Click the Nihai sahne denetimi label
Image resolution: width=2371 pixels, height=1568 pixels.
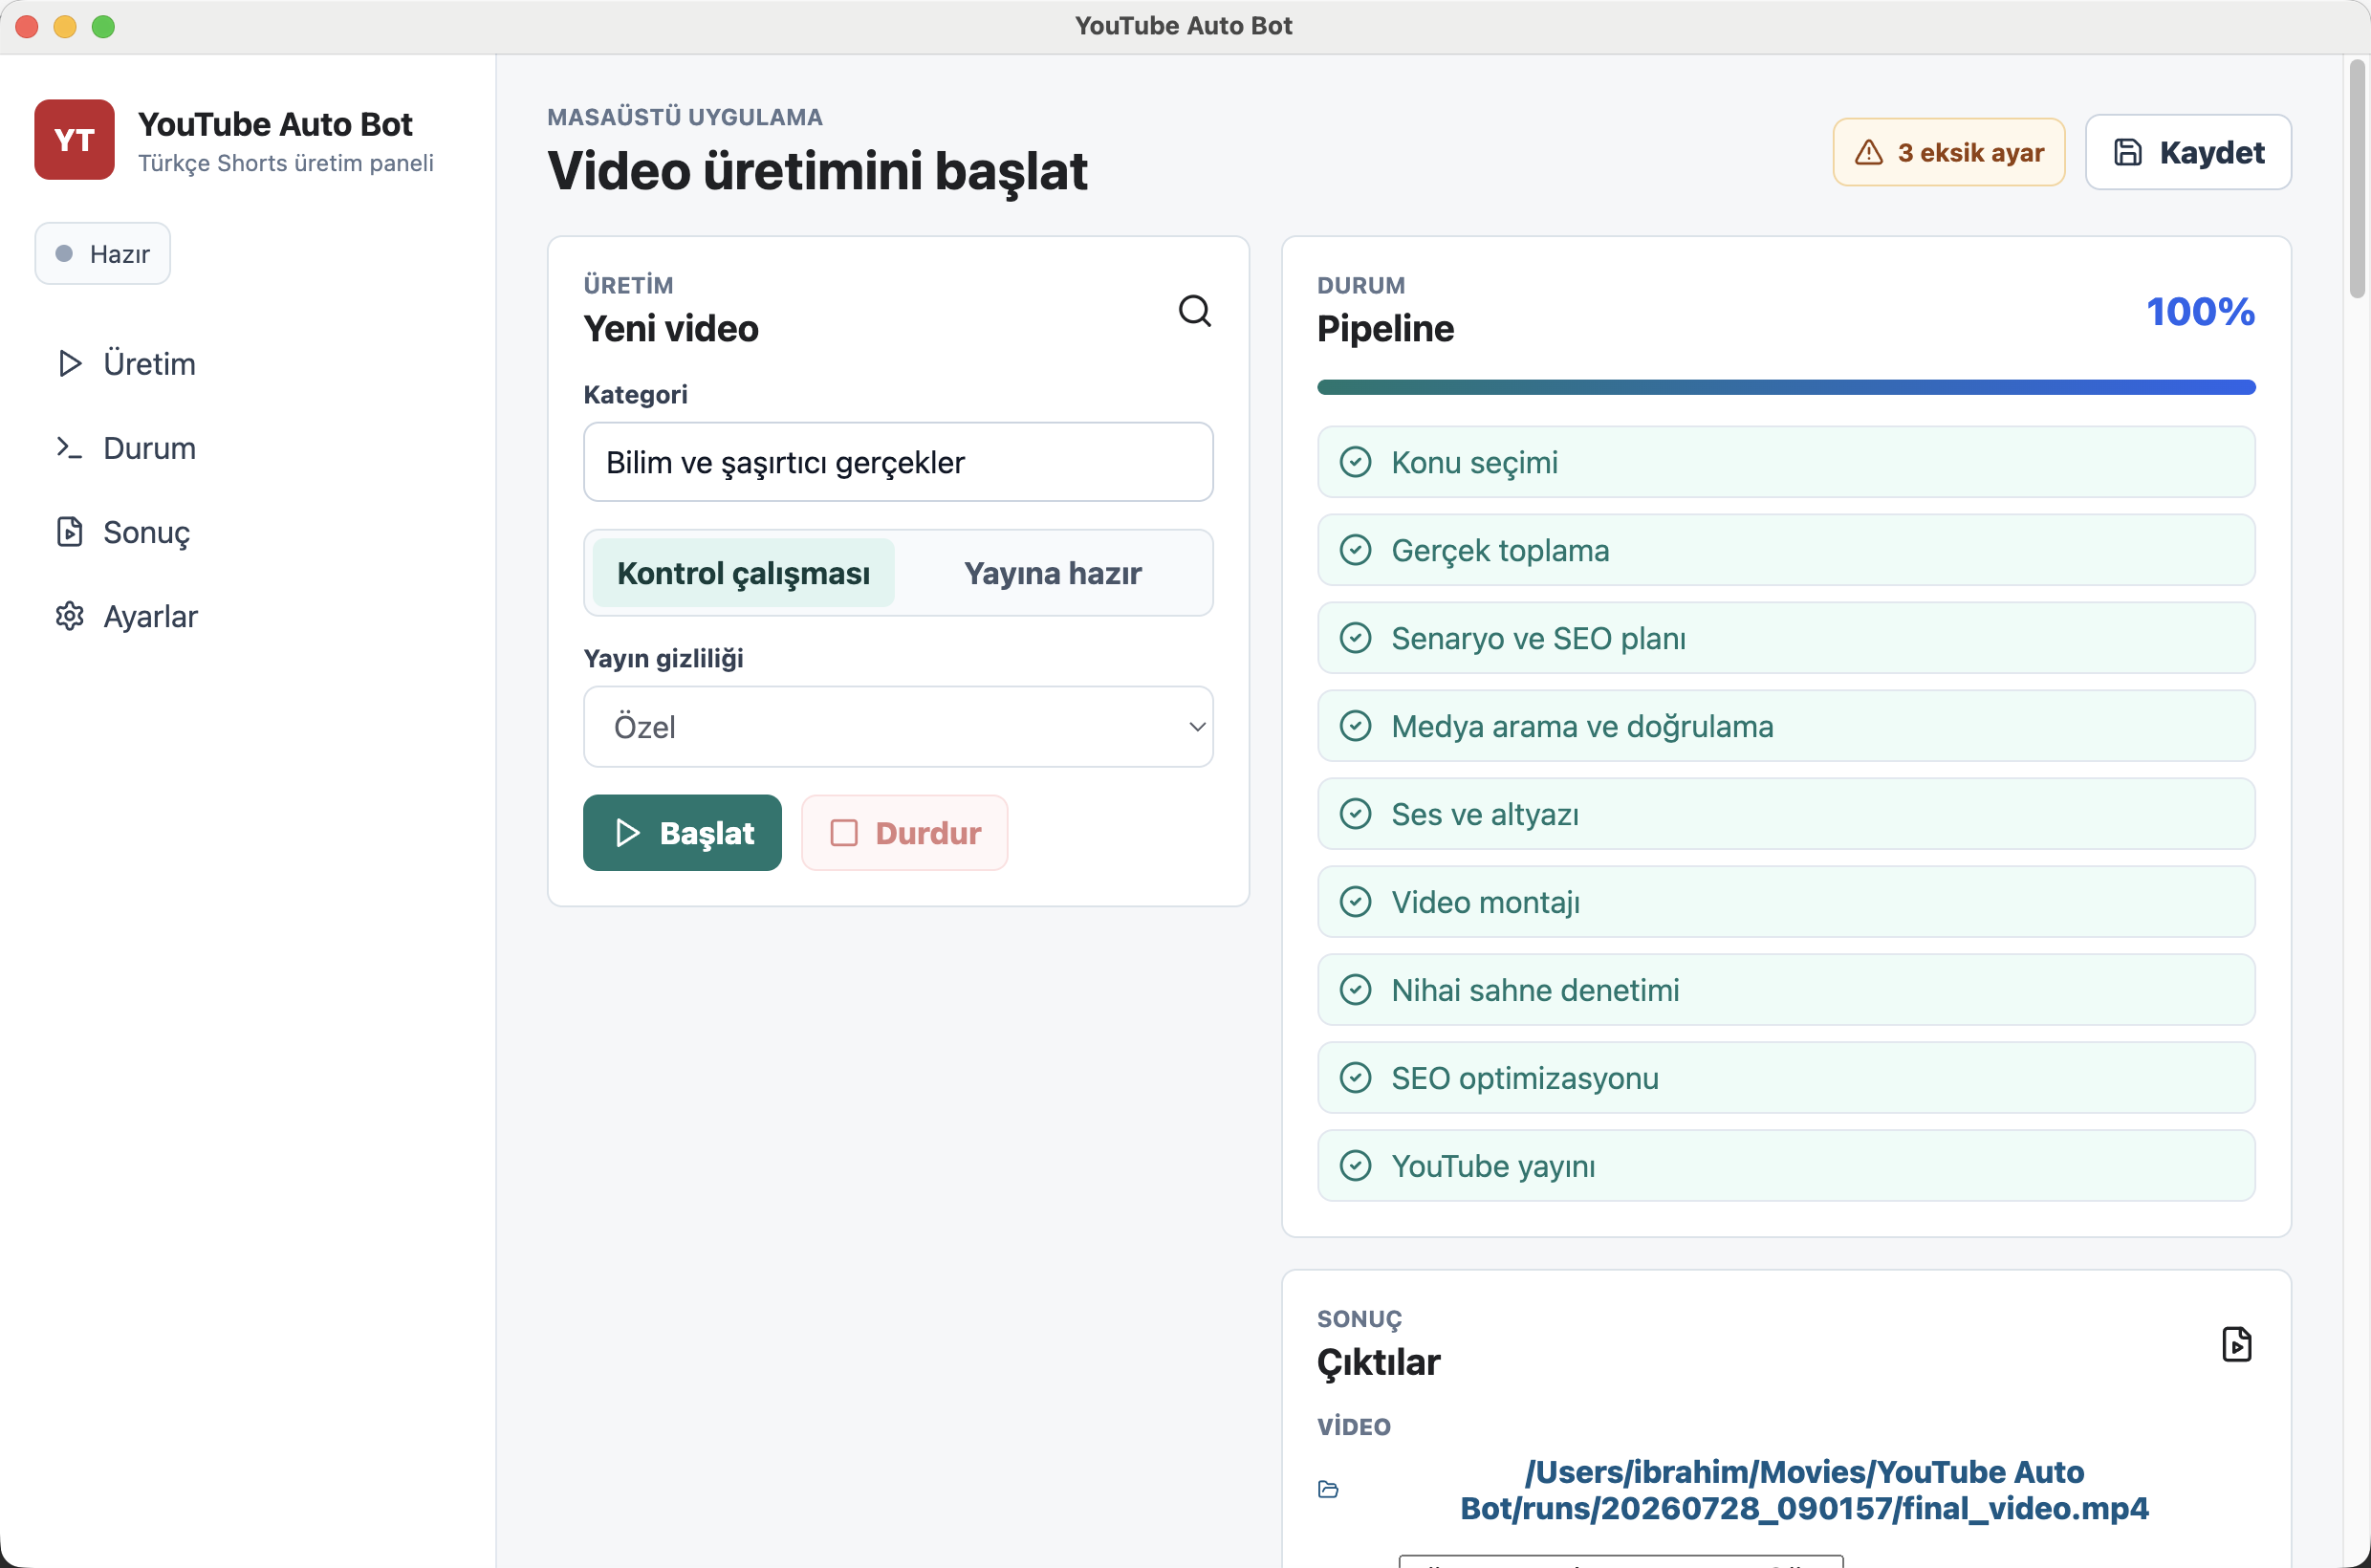coord(1535,990)
